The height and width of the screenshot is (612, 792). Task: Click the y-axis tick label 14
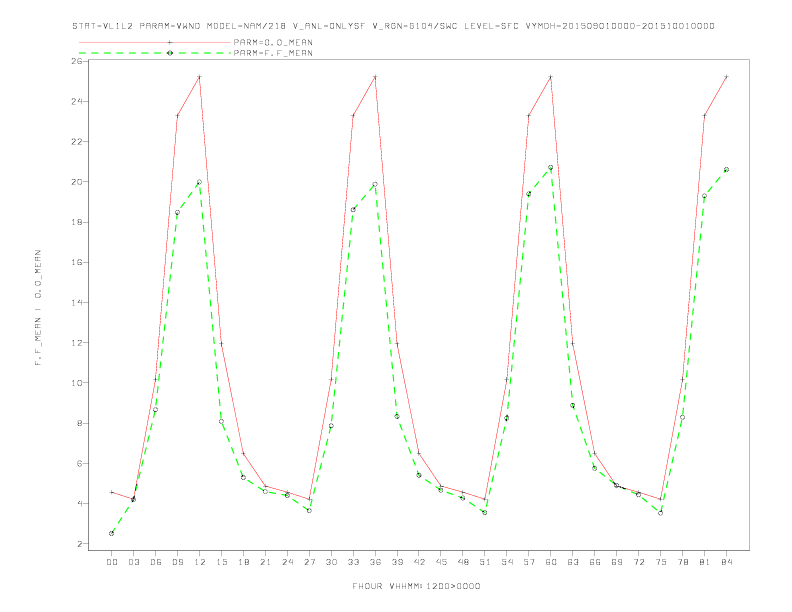coord(77,302)
